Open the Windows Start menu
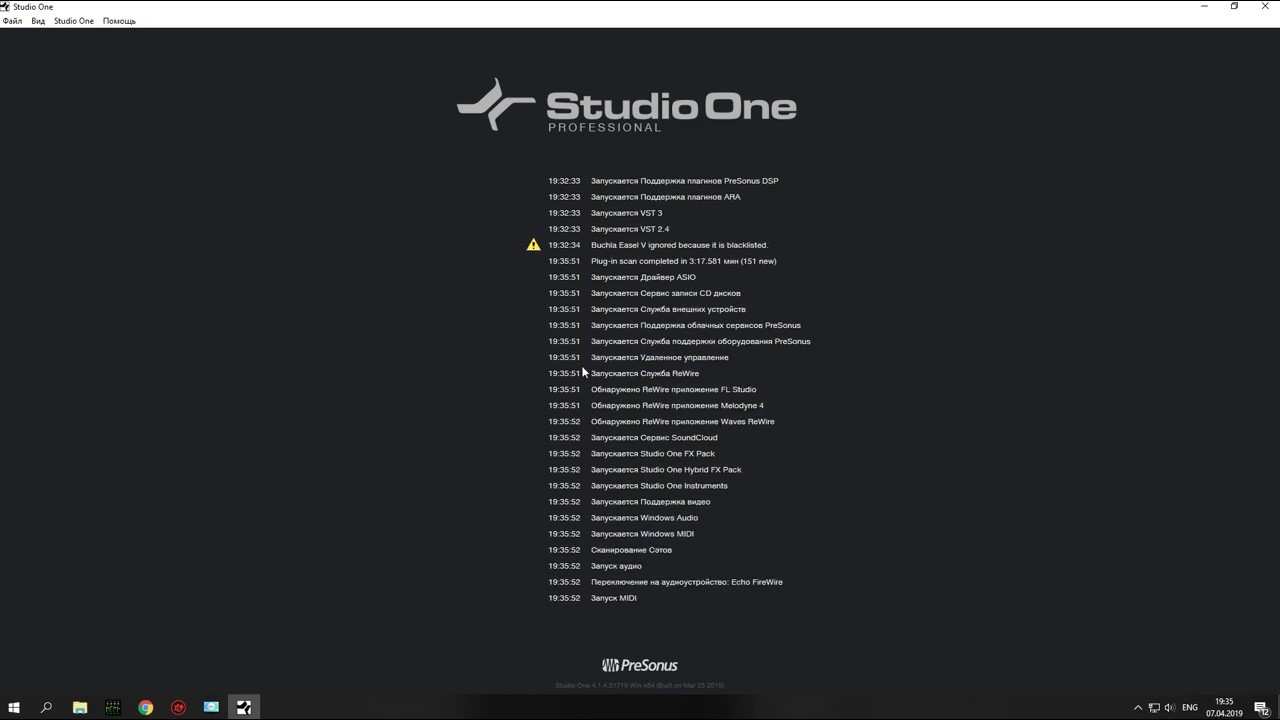Image resolution: width=1280 pixels, height=720 pixels. click(14, 707)
